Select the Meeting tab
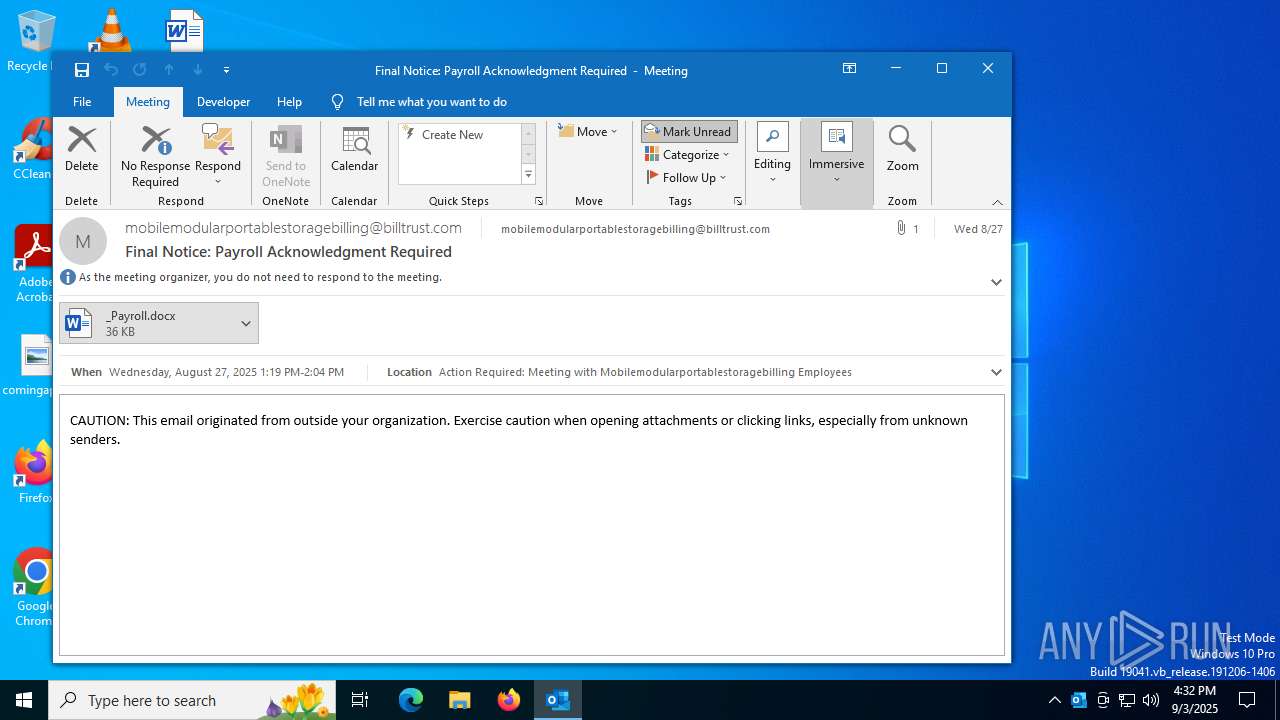 click(x=148, y=101)
